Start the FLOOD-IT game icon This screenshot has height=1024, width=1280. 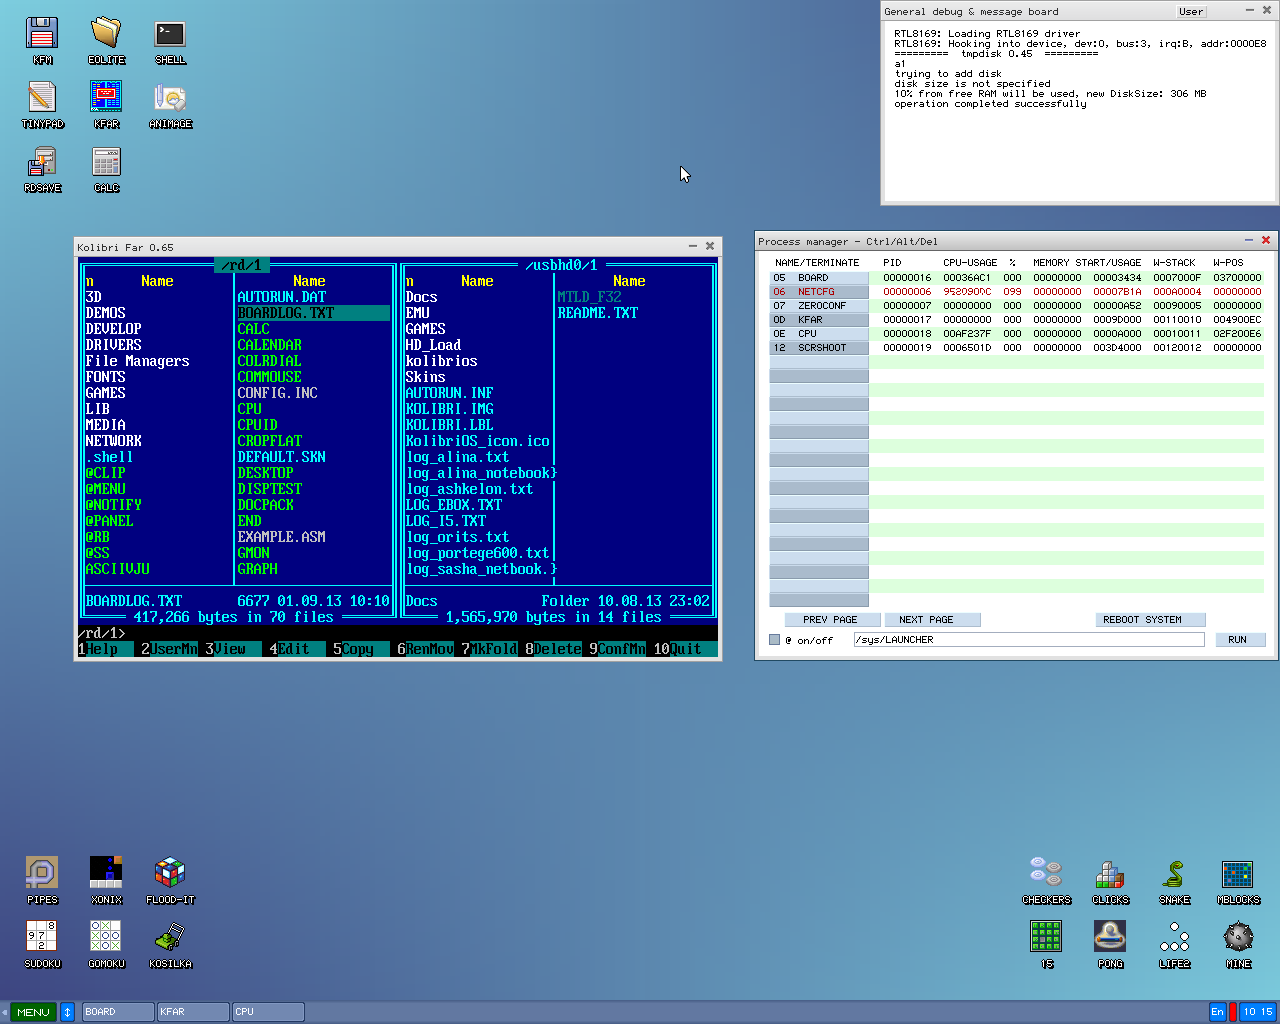(170, 874)
